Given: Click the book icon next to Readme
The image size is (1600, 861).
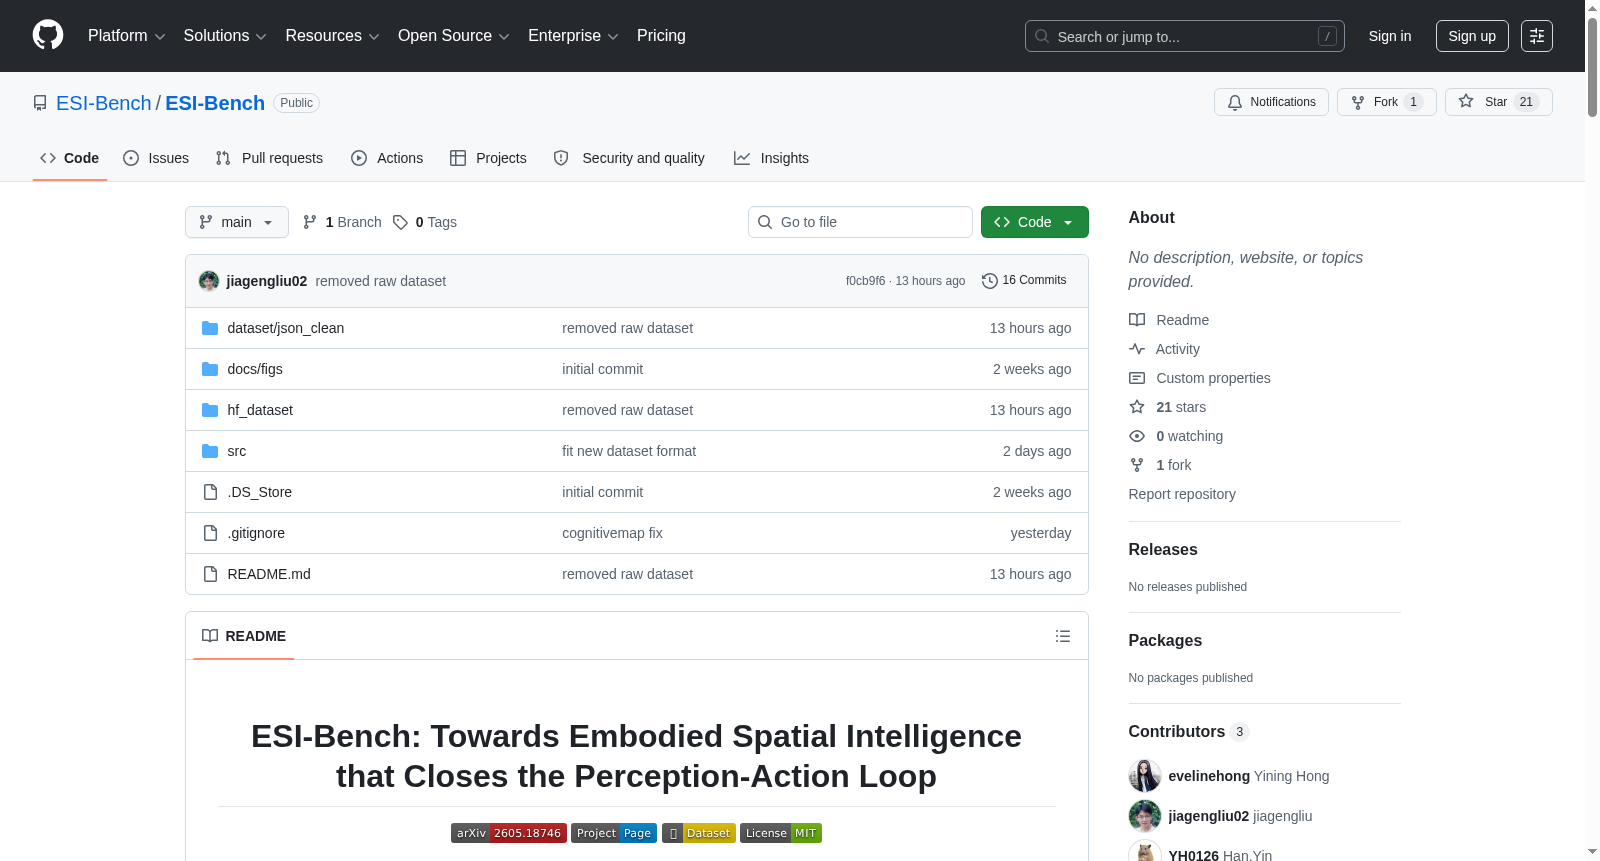Looking at the screenshot, I should tap(1137, 320).
